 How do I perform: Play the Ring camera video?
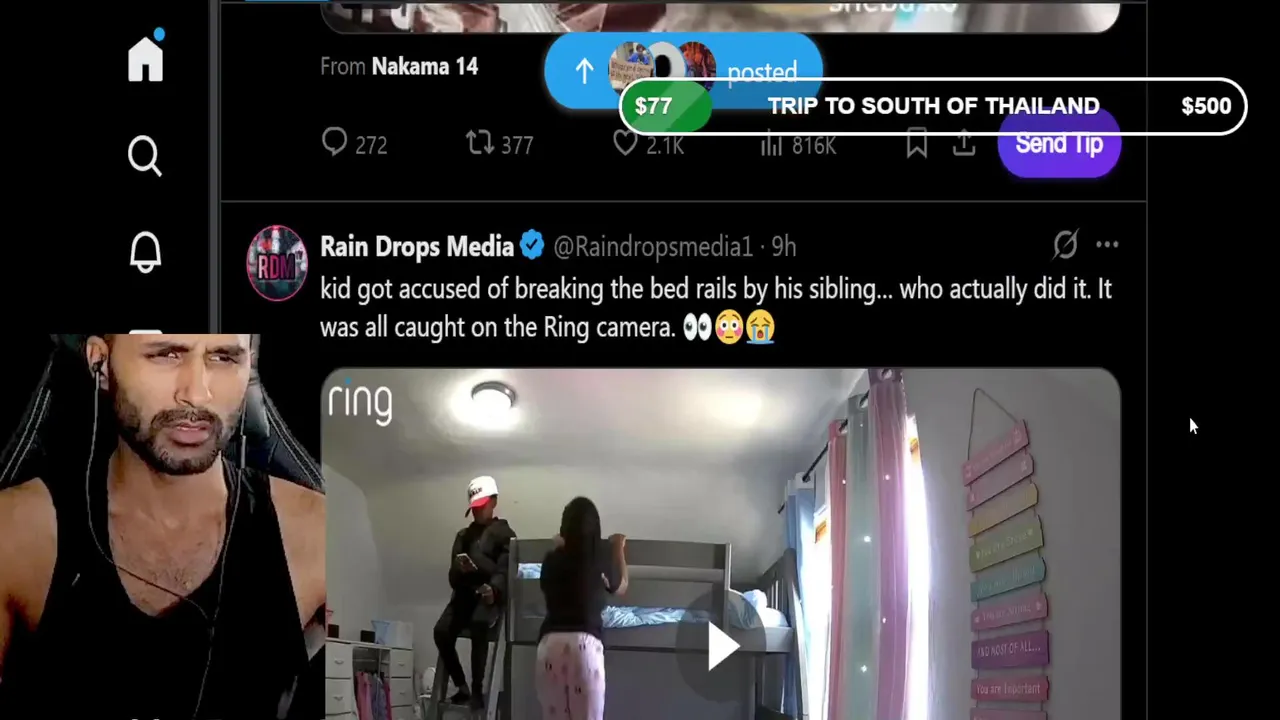[x=722, y=648]
